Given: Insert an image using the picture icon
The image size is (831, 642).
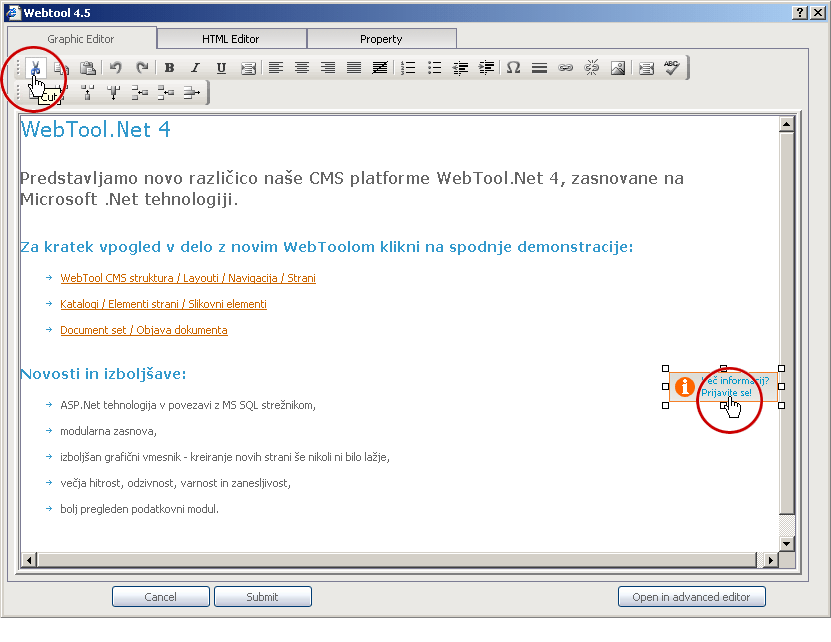Looking at the screenshot, I should 618,68.
